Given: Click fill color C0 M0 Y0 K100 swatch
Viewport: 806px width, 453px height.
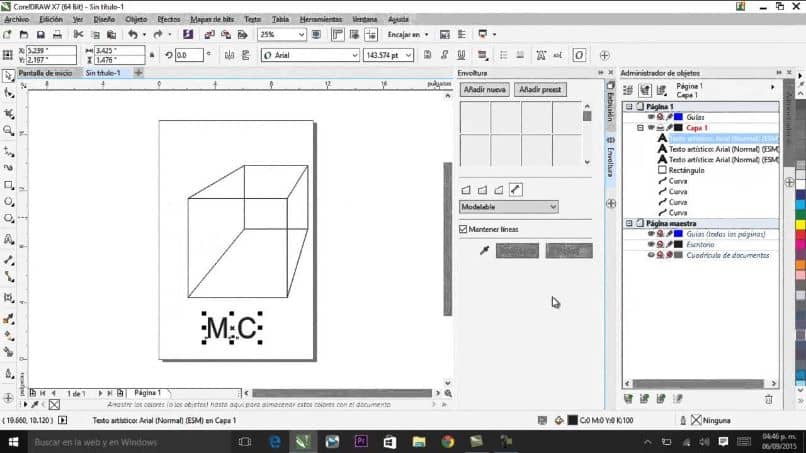Looking at the screenshot, I should pyautogui.click(x=573, y=420).
